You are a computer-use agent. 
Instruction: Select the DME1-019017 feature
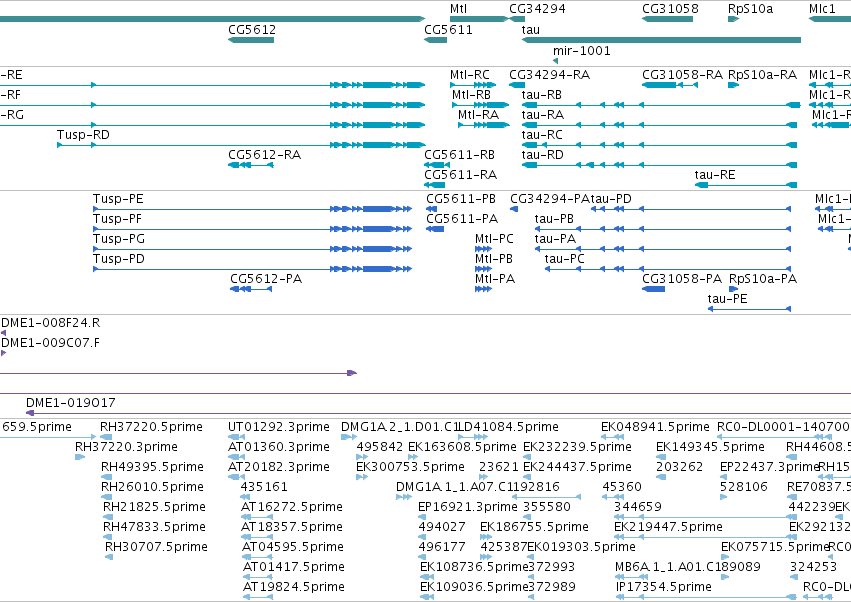tap(439, 414)
